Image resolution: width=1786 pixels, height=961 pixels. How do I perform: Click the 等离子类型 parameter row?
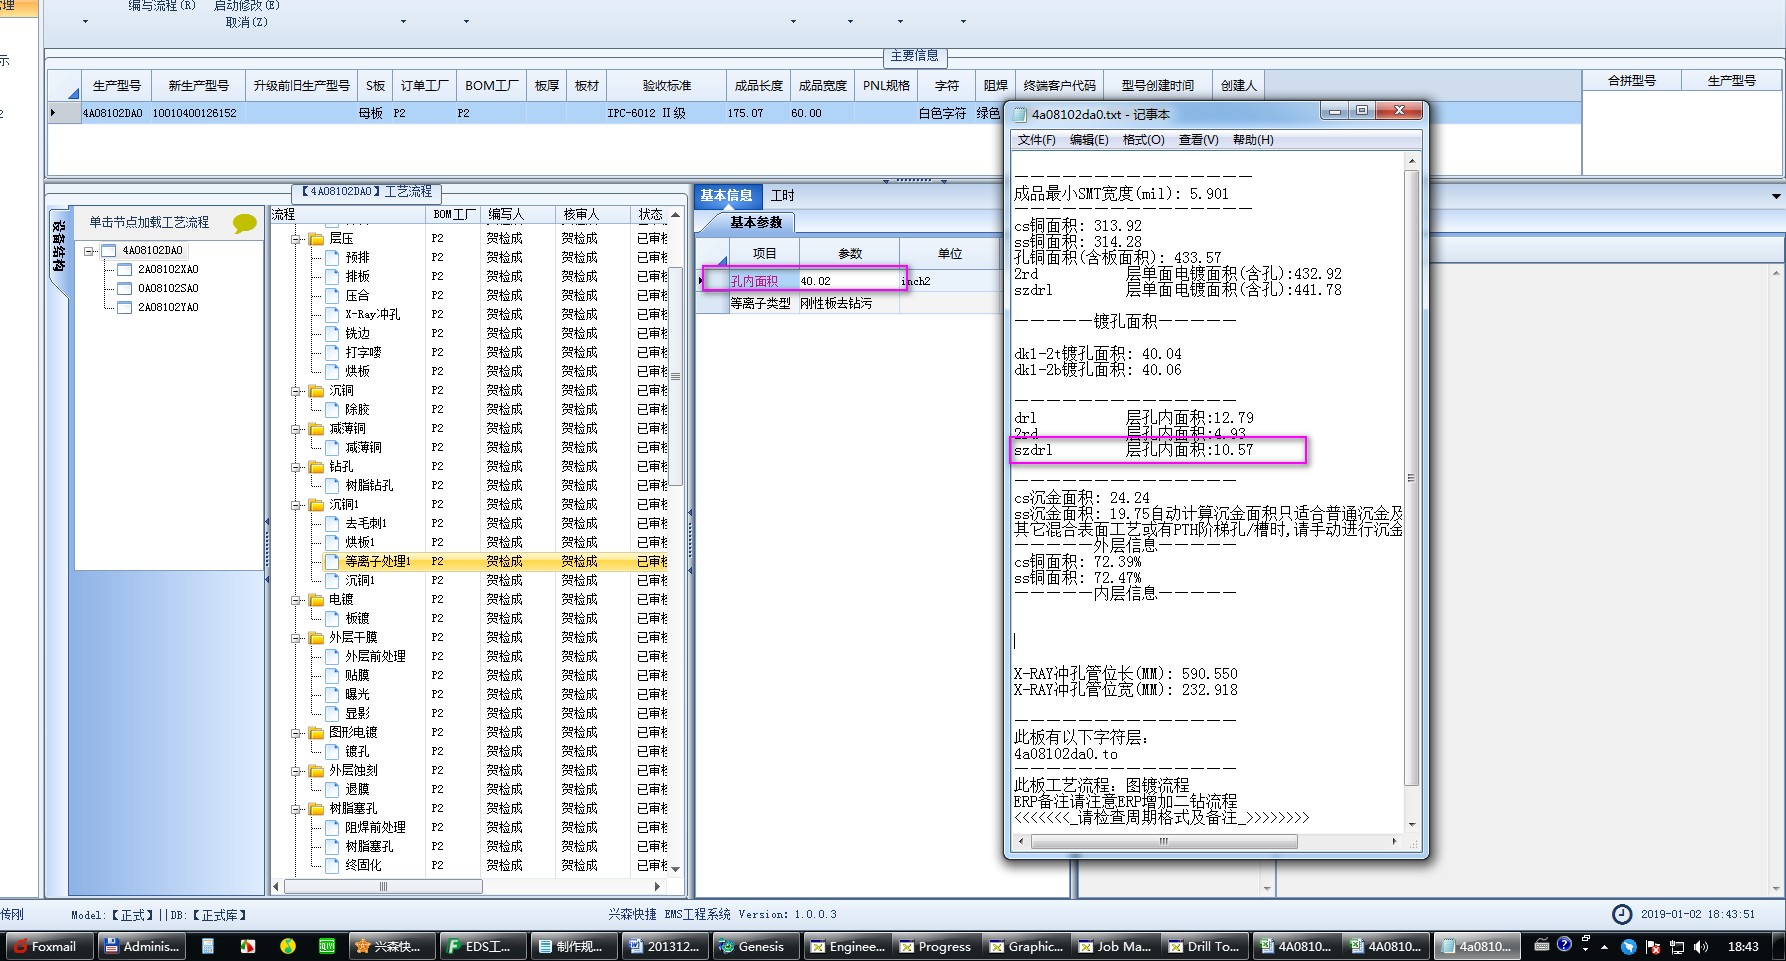[850, 303]
